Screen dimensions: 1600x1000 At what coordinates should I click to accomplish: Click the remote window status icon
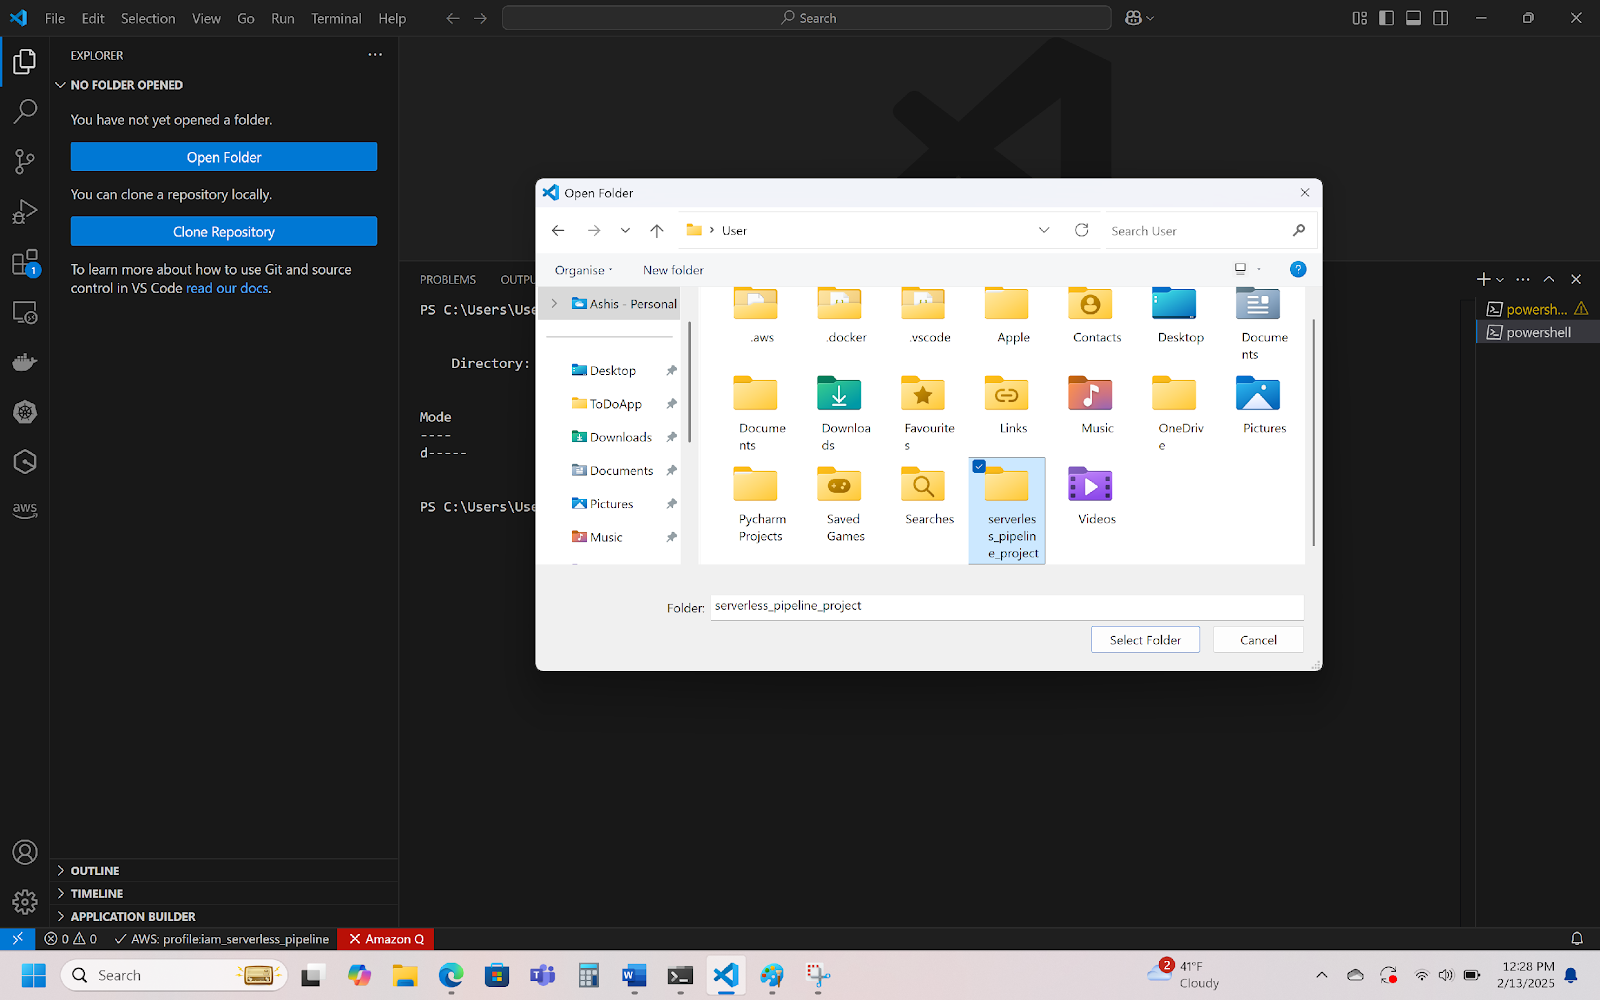point(17,939)
